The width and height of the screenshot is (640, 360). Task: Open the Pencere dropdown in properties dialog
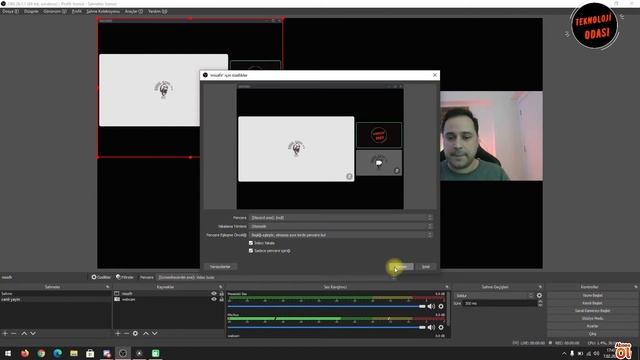click(340, 218)
